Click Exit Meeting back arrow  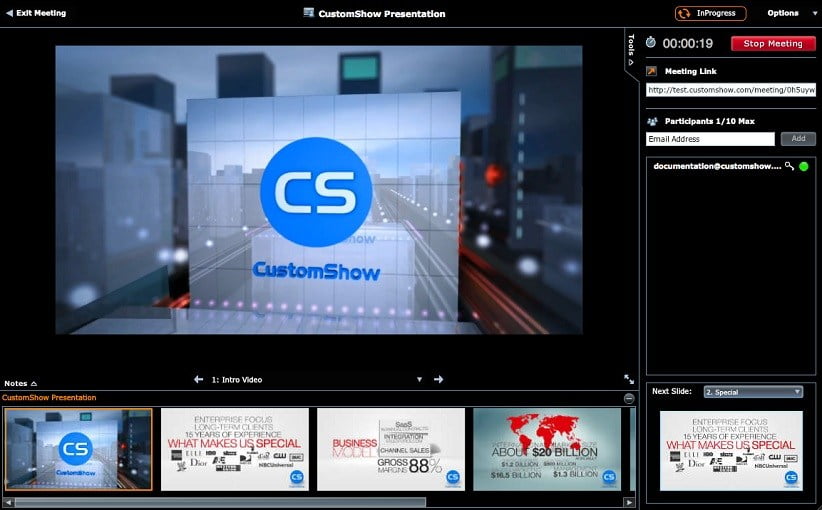tap(9, 13)
